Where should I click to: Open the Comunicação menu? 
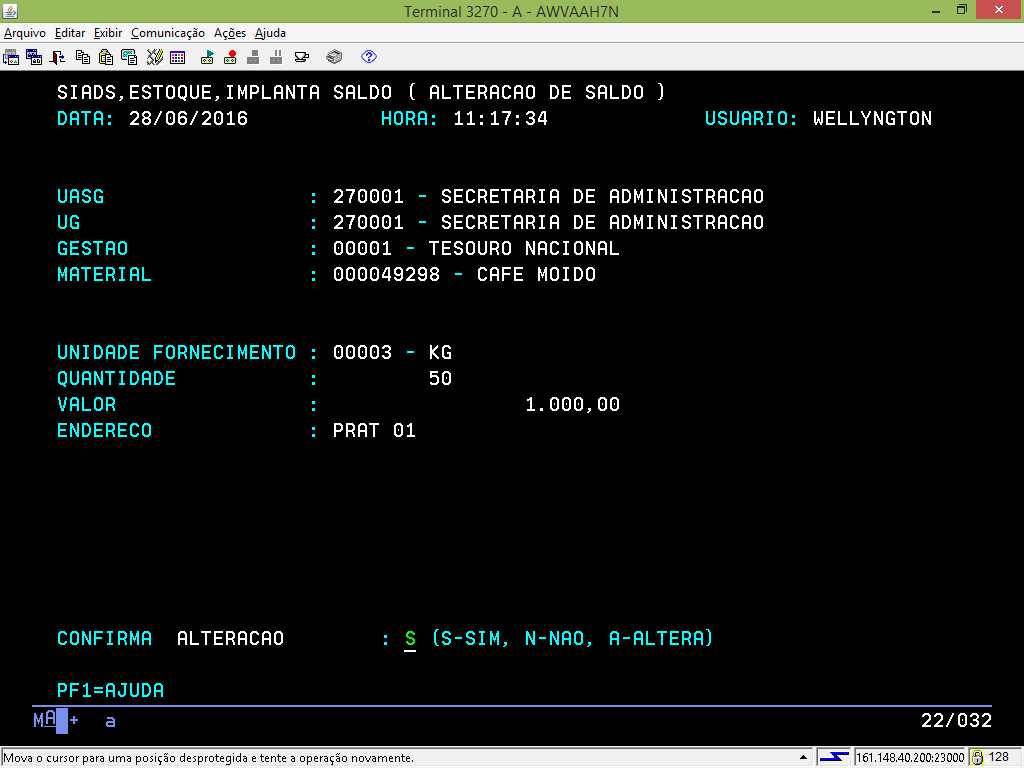click(168, 33)
